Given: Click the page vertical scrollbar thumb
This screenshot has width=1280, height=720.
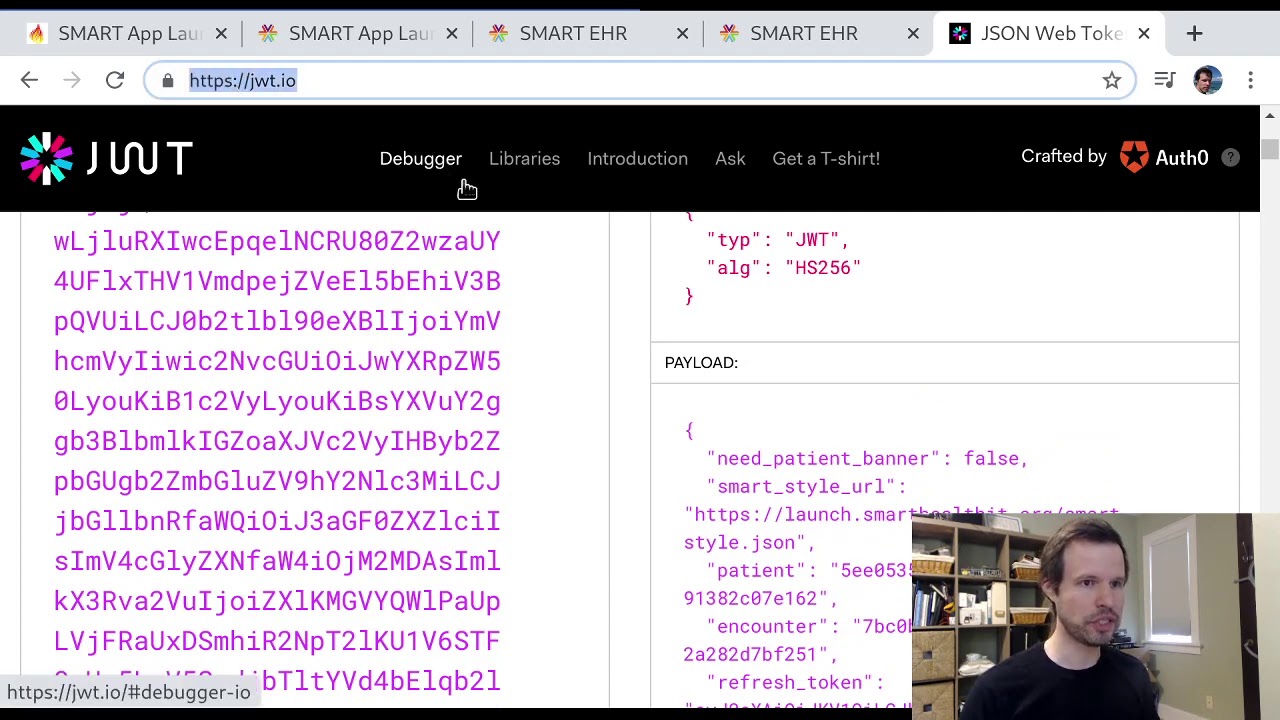Looking at the screenshot, I should click(1269, 149).
